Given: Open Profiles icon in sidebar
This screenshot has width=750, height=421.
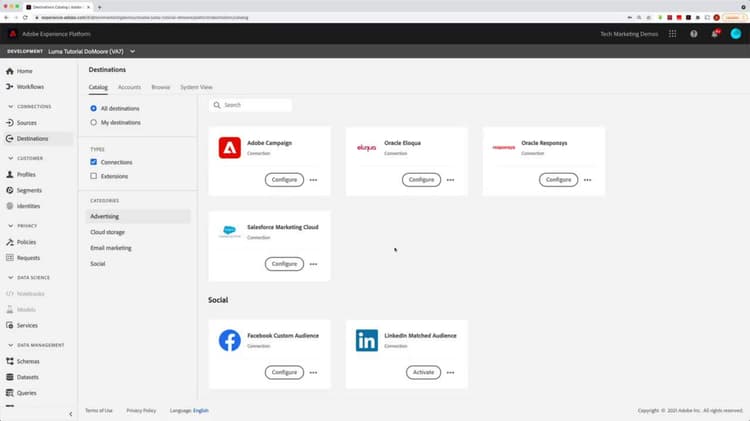Looking at the screenshot, I should coord(10,175).
